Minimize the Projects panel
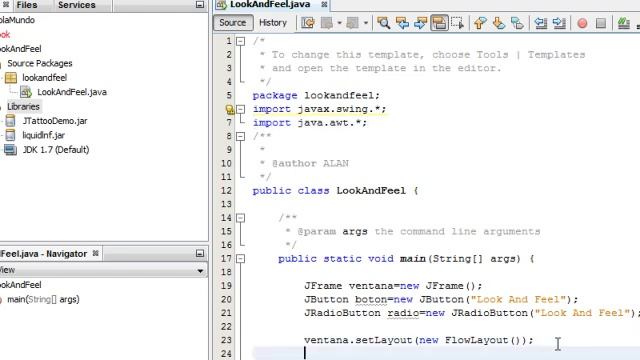This screenshot has width=640, height=360. pos(200,4)
